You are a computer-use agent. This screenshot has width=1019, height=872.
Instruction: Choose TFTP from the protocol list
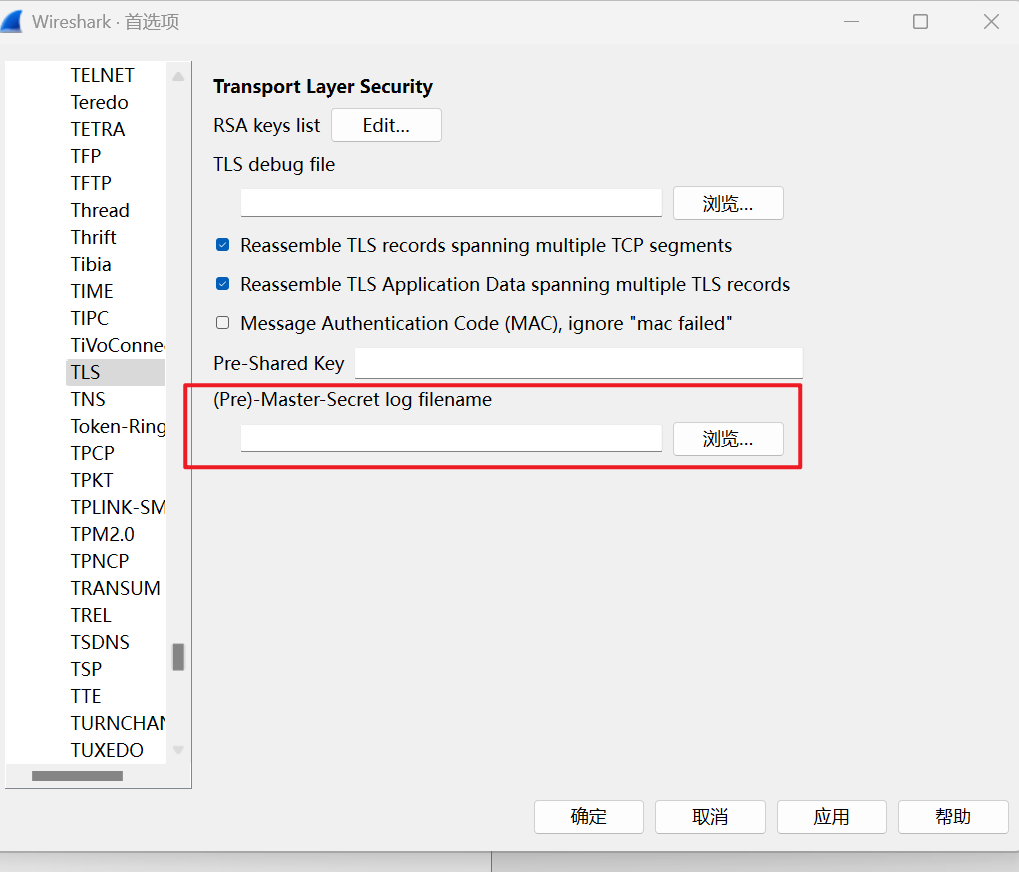[x=91, y=183]
